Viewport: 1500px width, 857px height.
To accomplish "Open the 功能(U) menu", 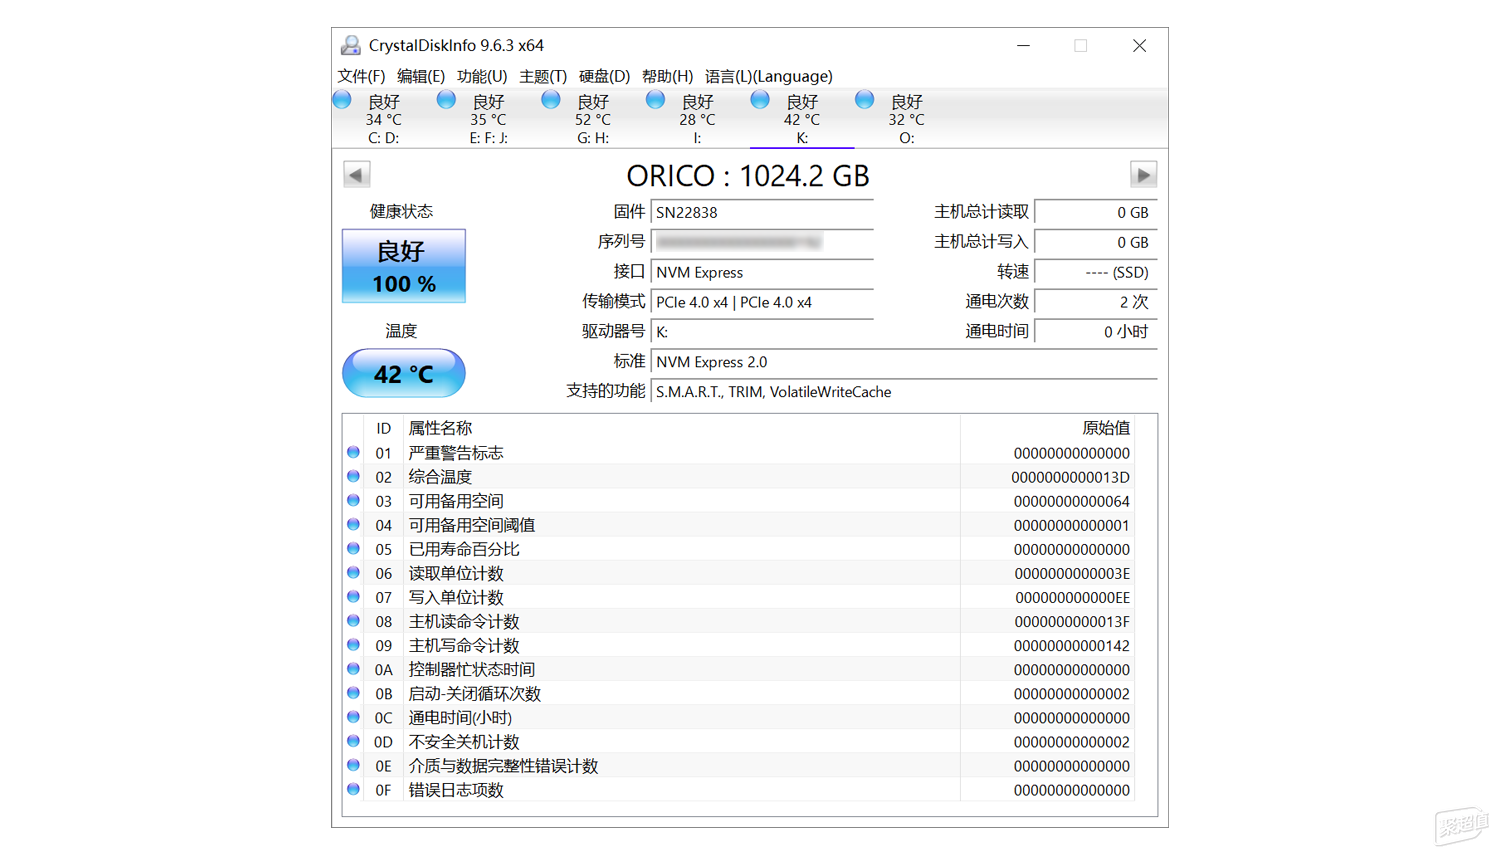I will [482, 76].
